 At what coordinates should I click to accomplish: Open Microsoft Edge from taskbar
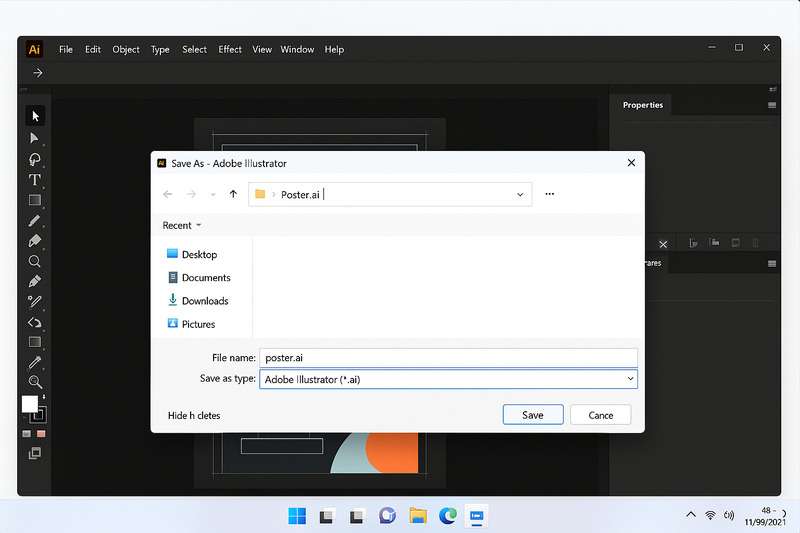tap(448, 516)
